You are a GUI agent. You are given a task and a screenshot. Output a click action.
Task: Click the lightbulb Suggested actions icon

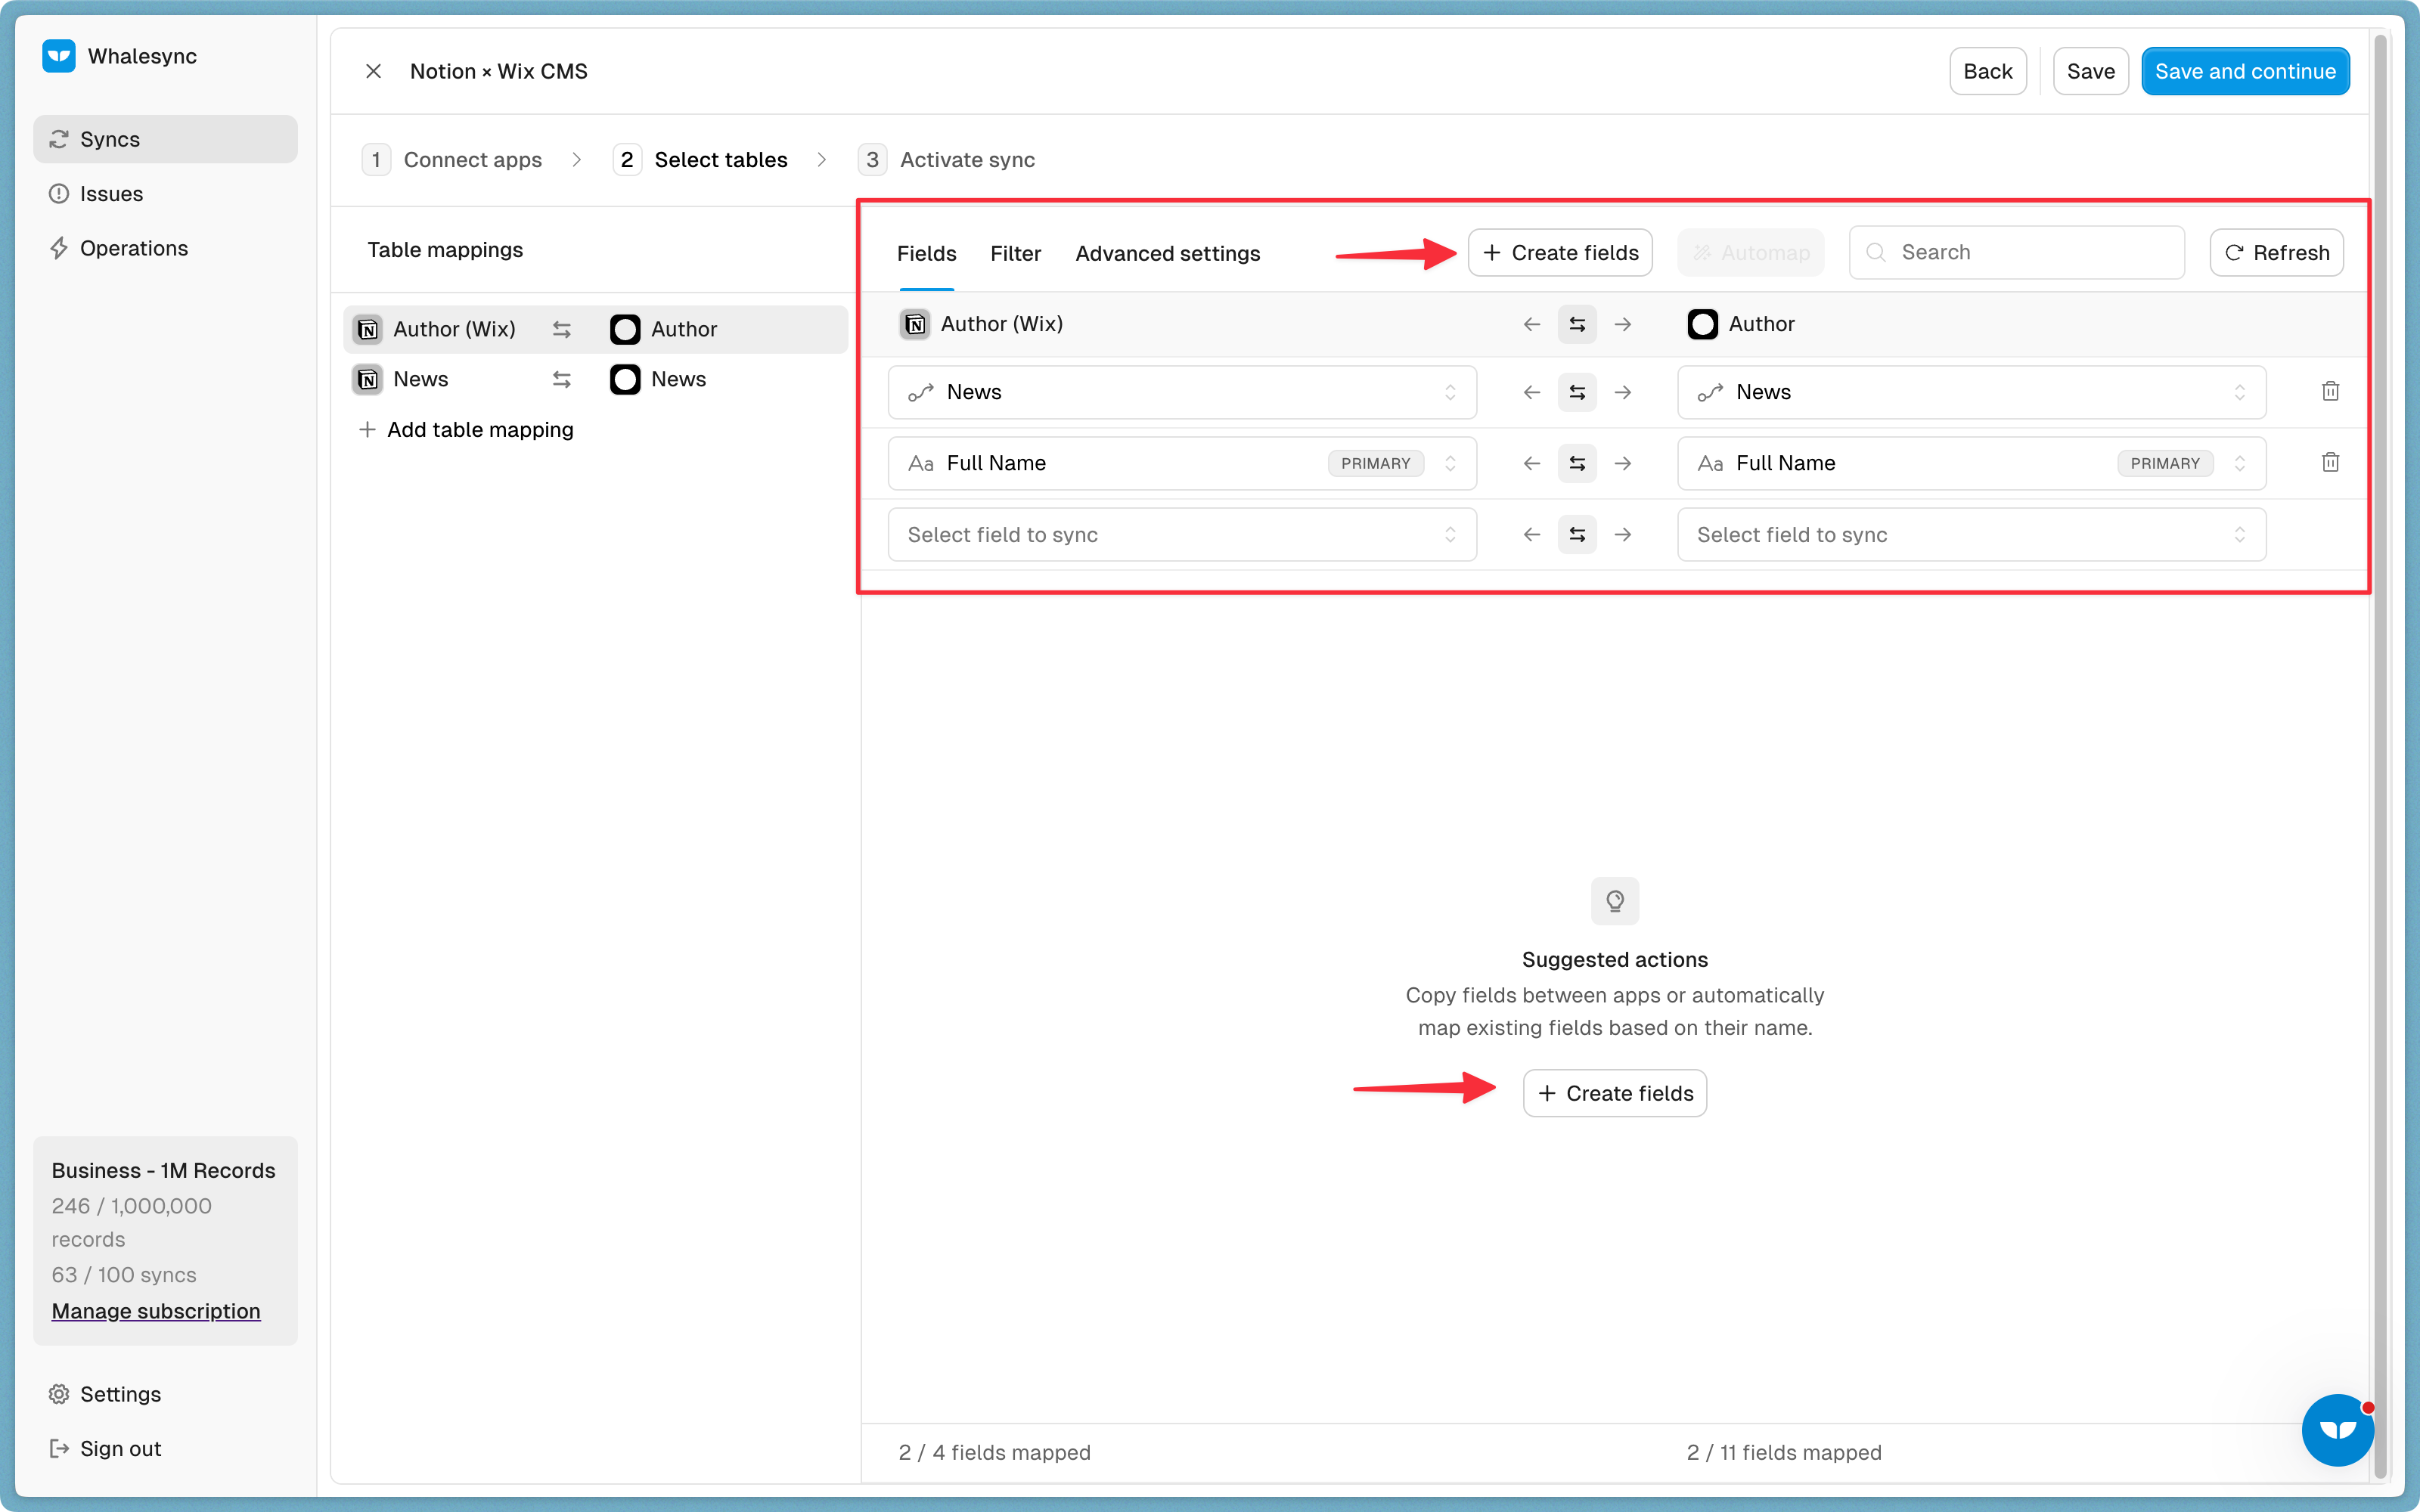[x=1614, y=901]
